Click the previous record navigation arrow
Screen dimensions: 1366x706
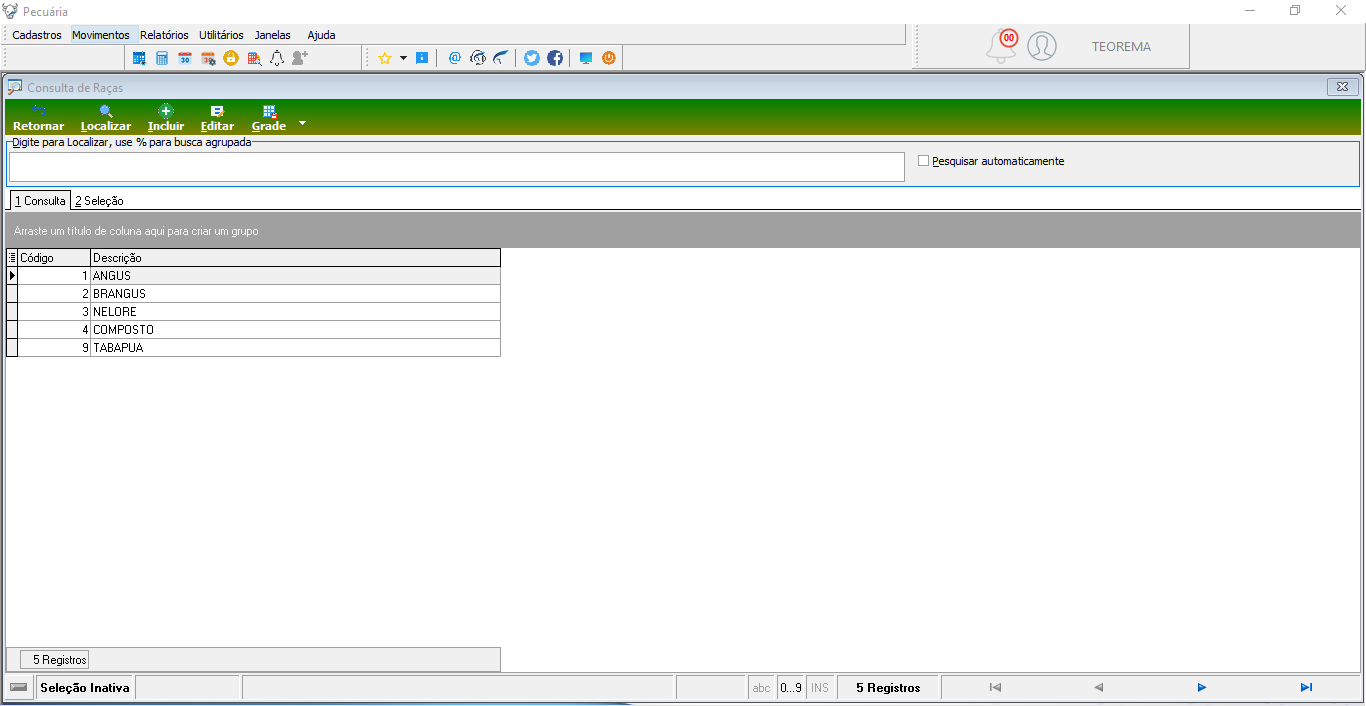(1098, 687)
